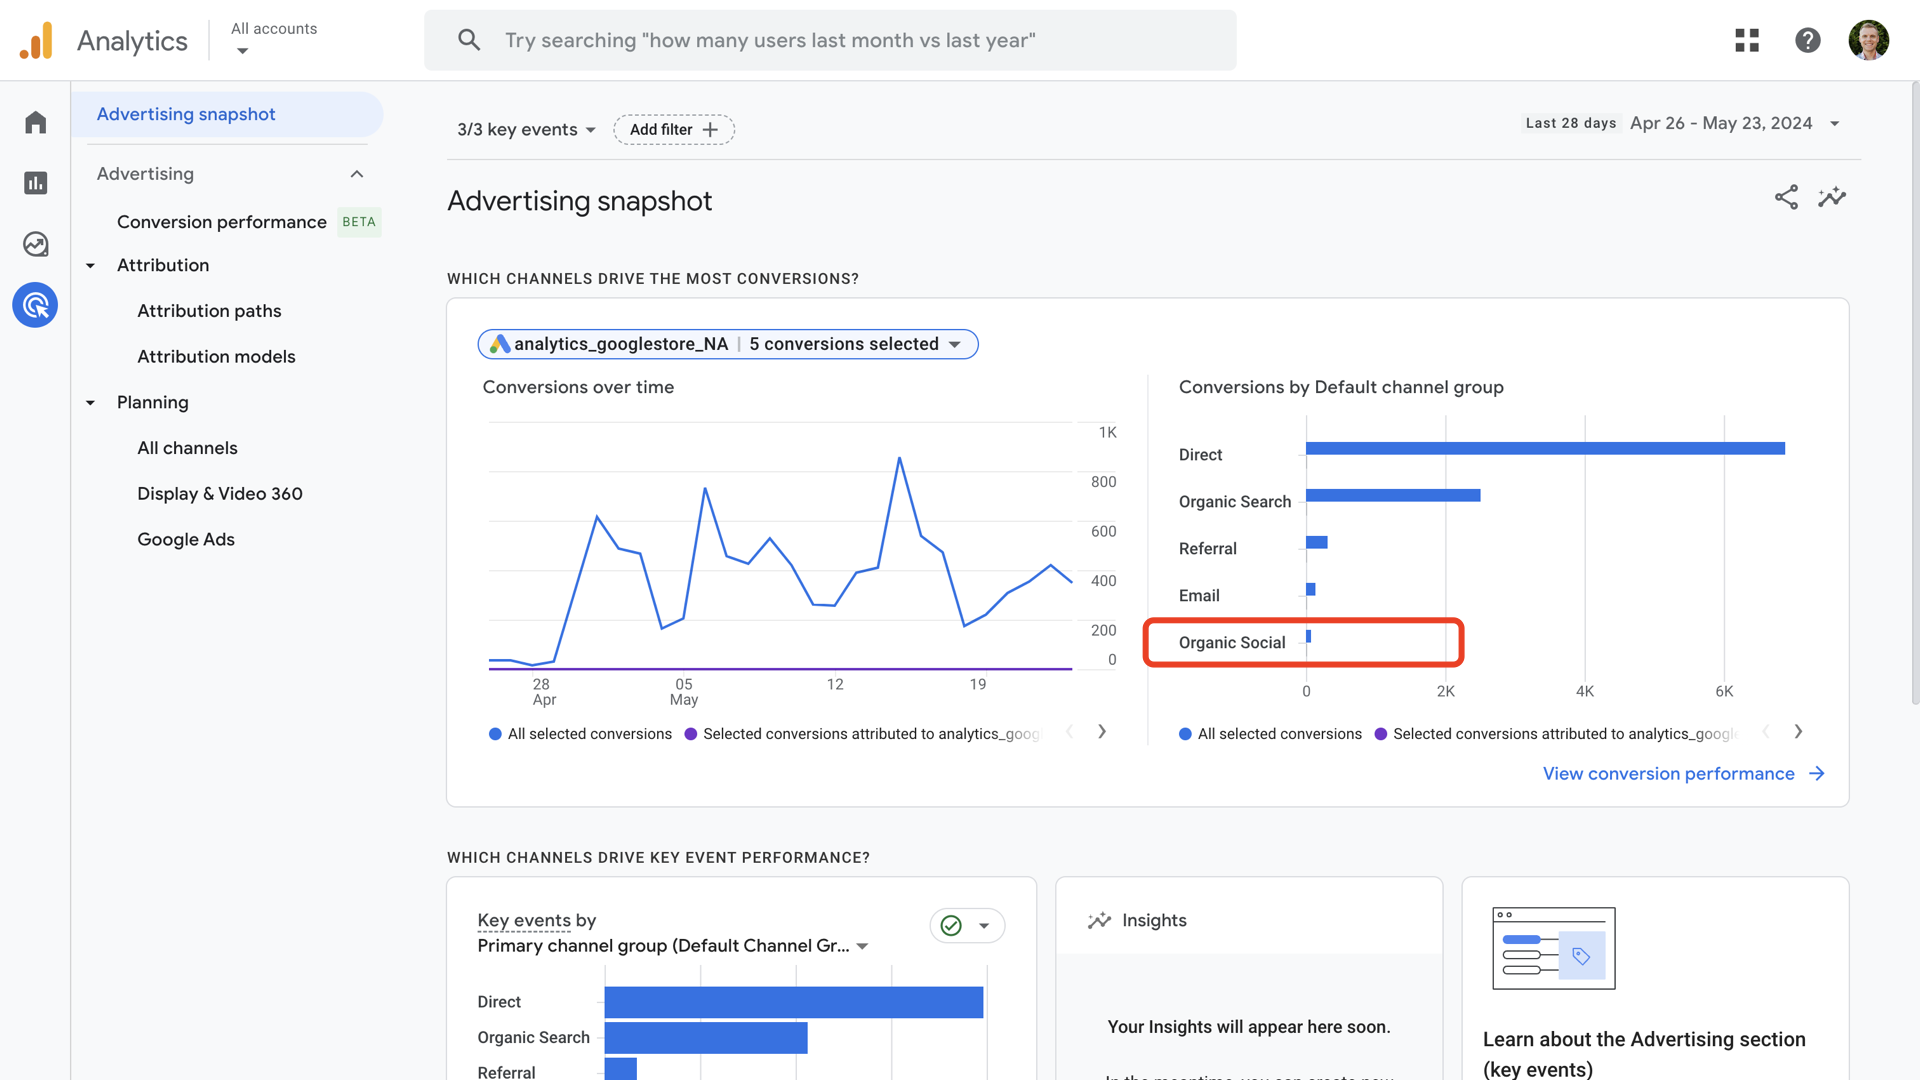Open report insights via the insights icon

[x=1833, y=197]
